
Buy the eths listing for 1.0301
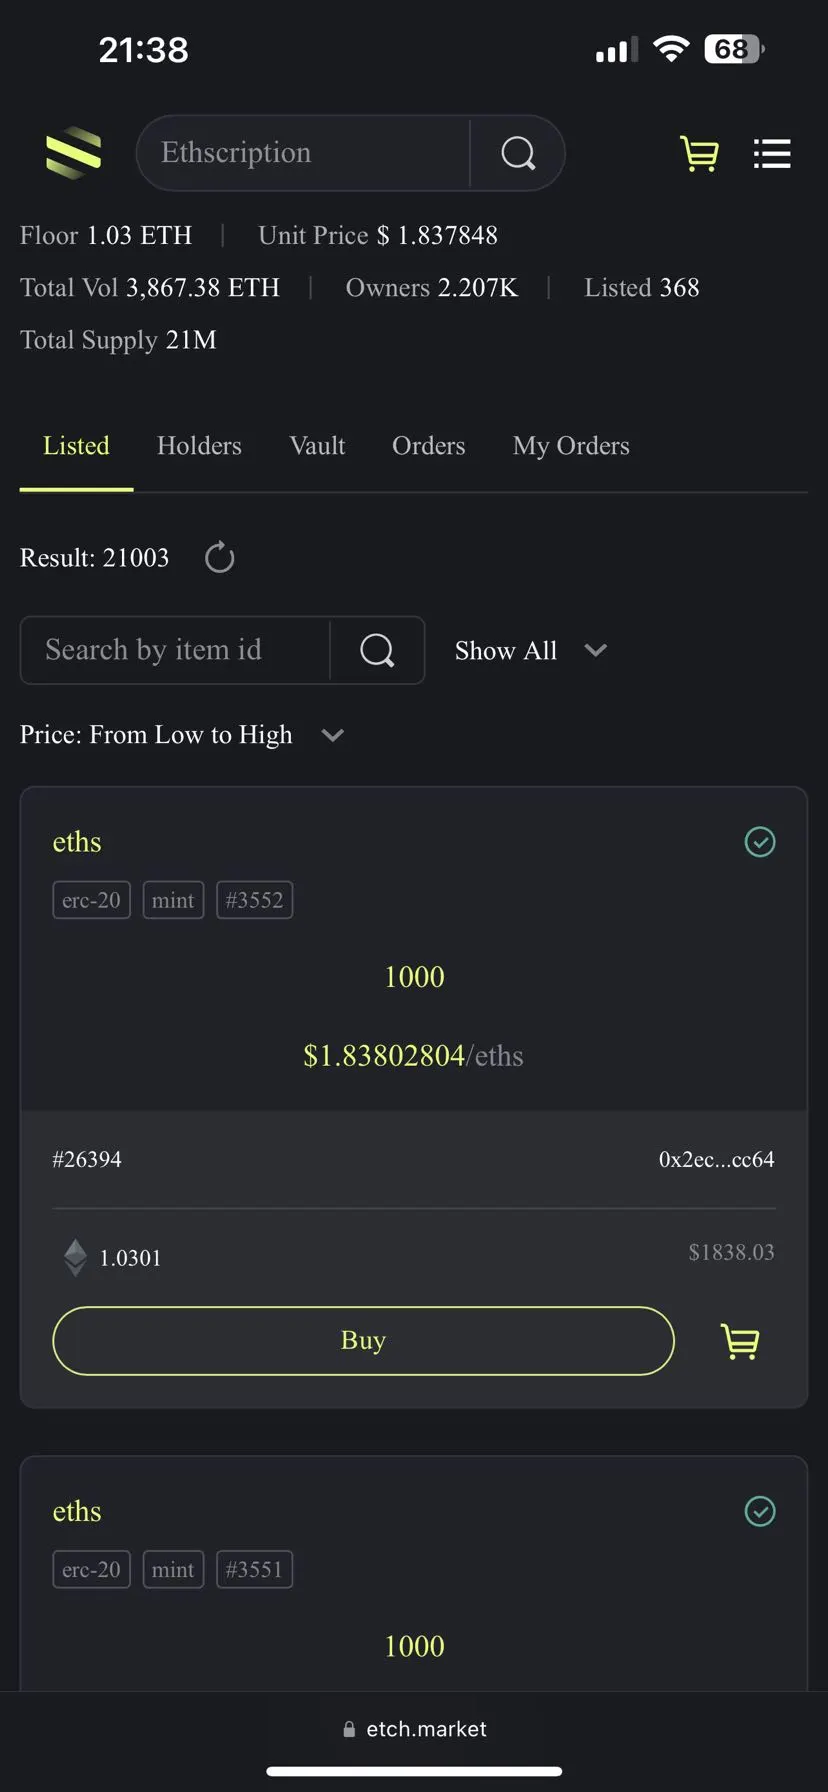click(363, 1340)
